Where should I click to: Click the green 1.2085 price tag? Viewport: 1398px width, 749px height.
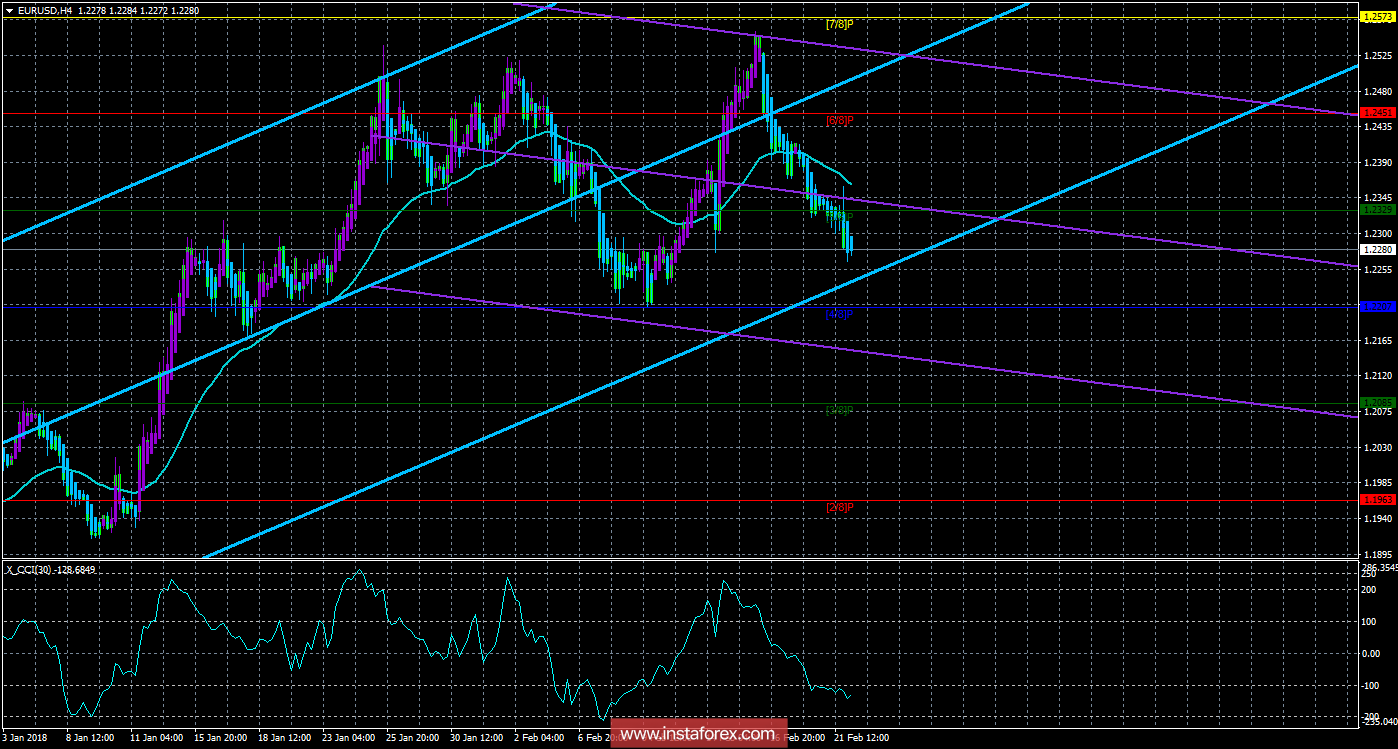[1377, 403]
